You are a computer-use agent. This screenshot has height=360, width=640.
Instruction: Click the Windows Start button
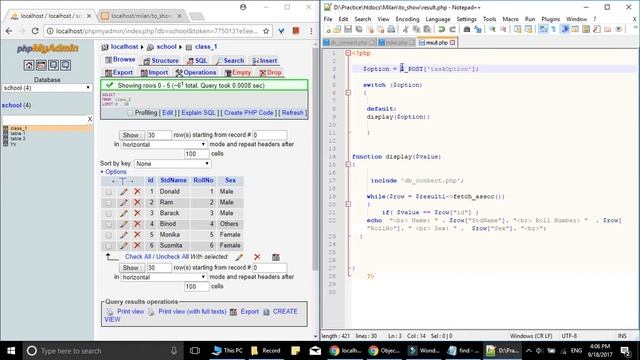coord(11,351)
